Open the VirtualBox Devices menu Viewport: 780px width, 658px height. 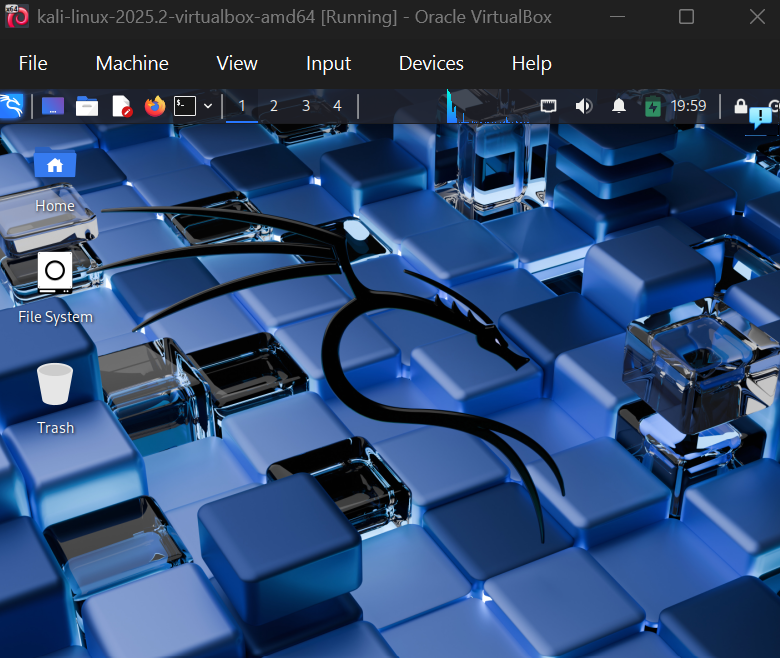(431, 63)
